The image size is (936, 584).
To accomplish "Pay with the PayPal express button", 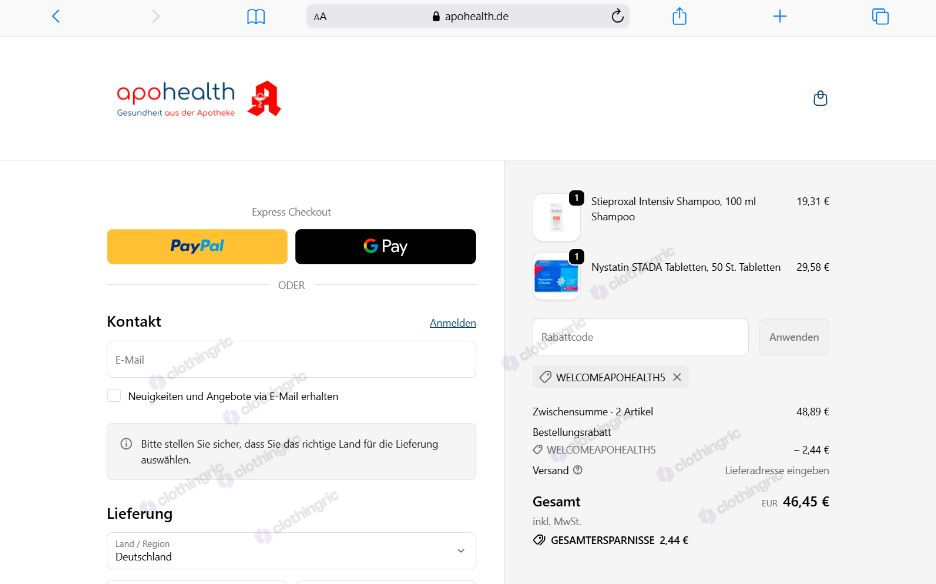I will (197, 246).
